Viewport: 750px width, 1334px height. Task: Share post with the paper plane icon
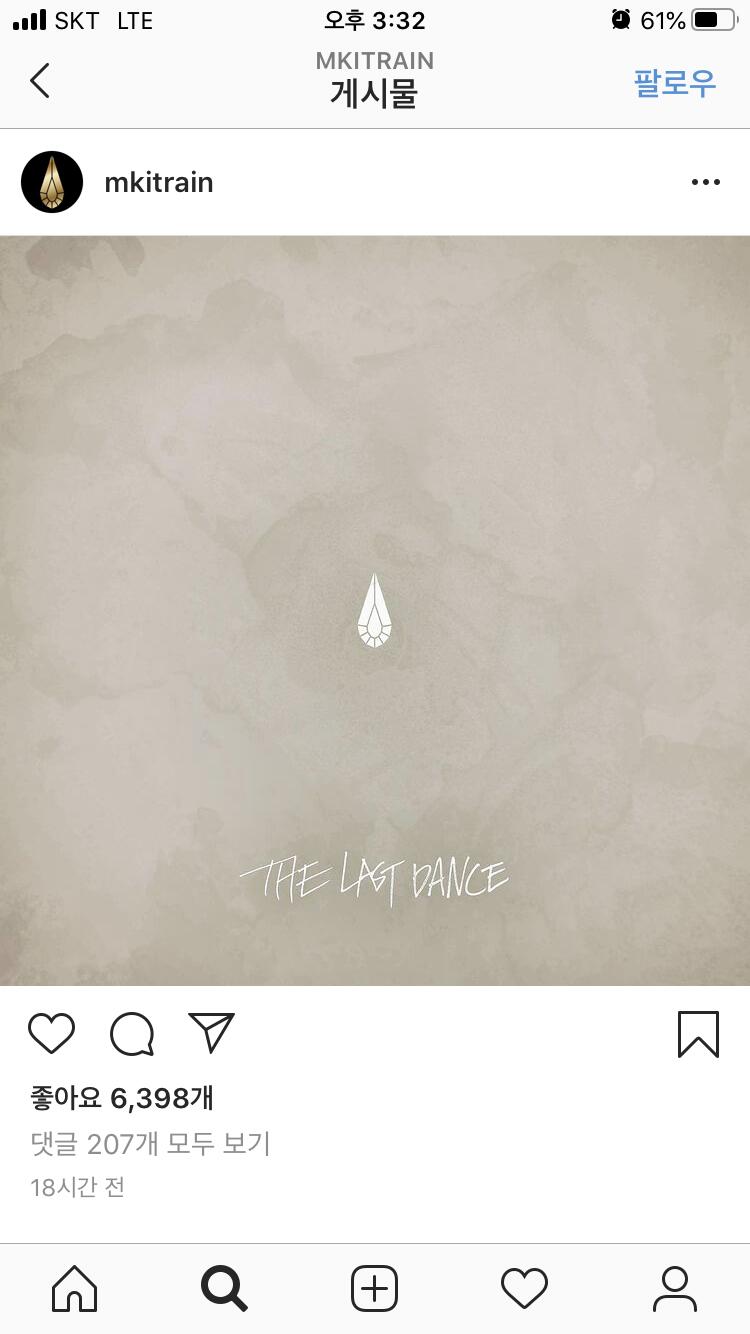211,1033
